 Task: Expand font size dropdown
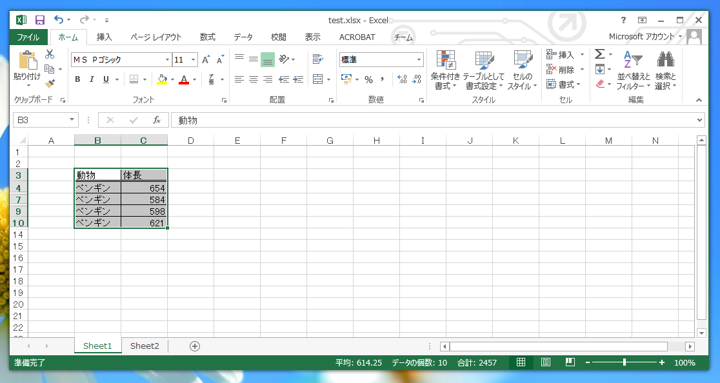(193, 60)
